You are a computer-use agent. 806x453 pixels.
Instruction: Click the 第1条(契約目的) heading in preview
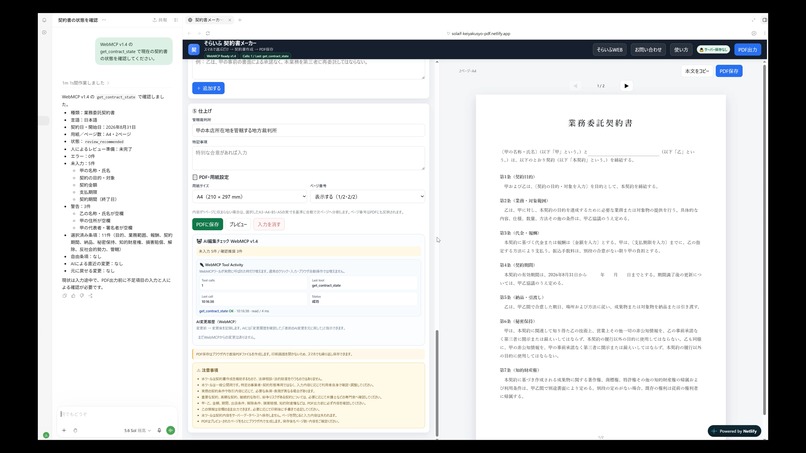(x=518, y=177)
